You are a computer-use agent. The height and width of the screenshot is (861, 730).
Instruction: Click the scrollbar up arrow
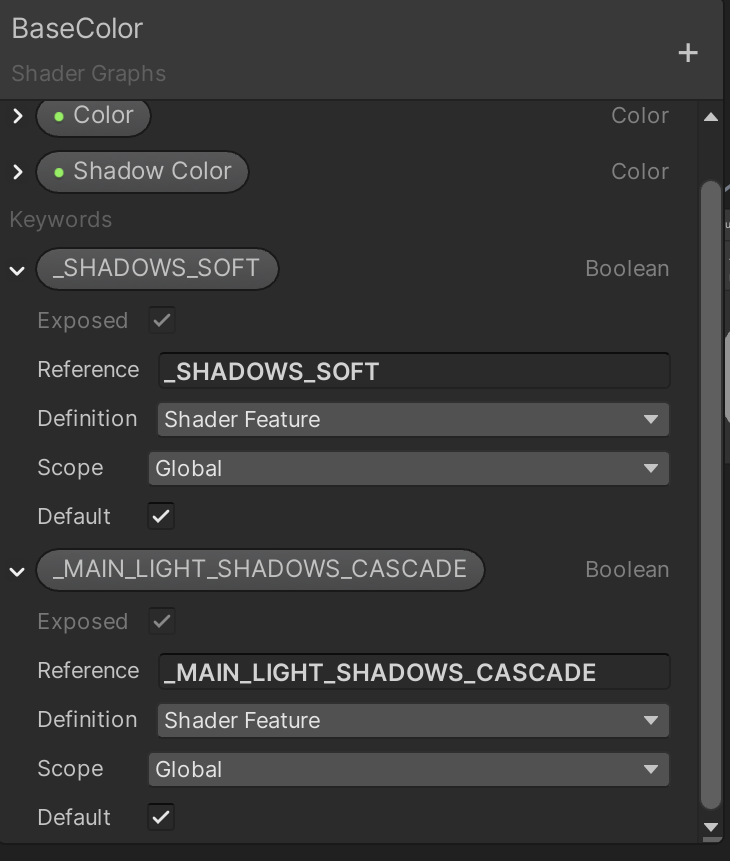(711, 117)
